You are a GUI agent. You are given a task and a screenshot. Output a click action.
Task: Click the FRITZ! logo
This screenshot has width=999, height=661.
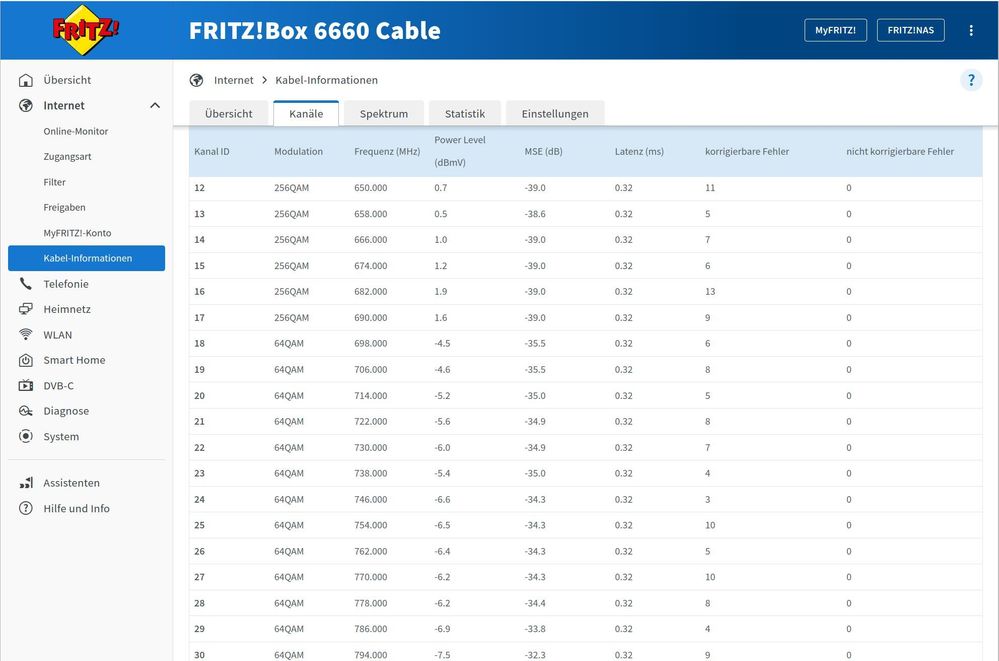(x=85, y=30)
